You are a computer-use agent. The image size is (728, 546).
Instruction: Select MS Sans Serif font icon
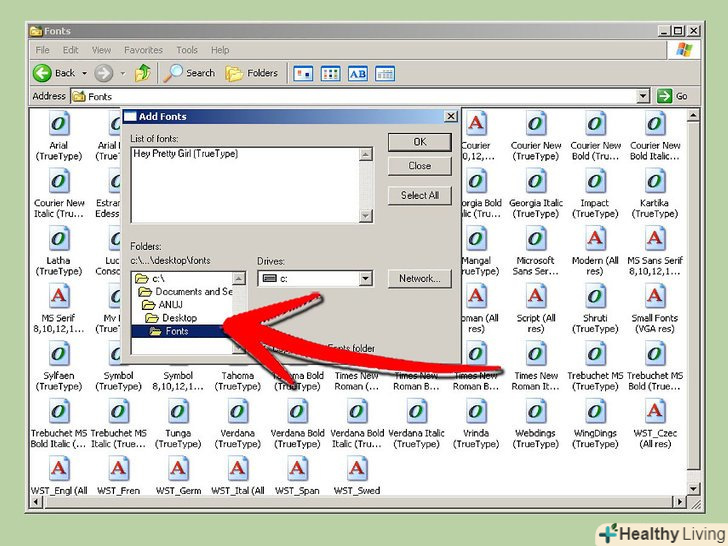(x=655, y=239)
